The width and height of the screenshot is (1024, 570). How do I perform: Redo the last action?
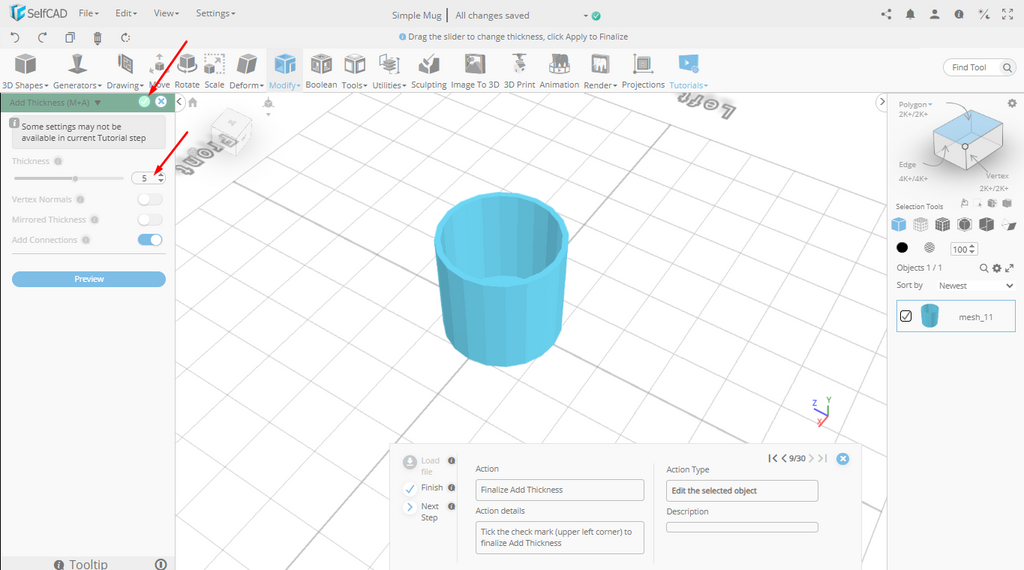42,38
